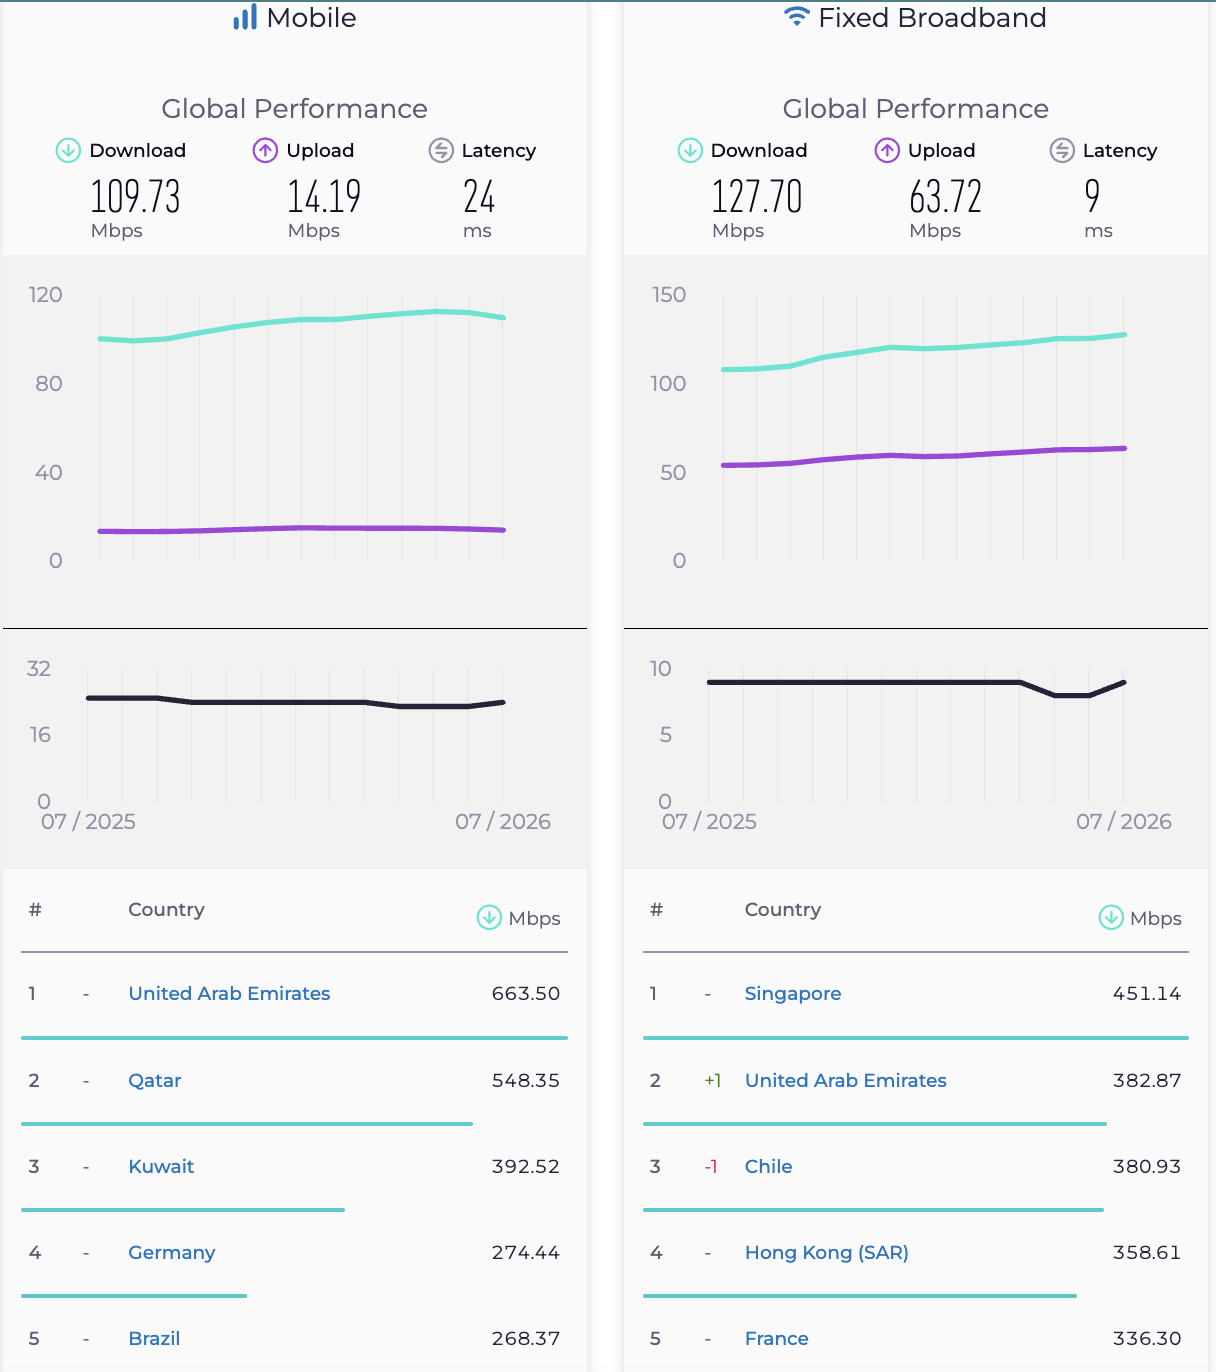The height and width of the screenshot is (1372, 1216).
Task: Click the Mobile download speed chart line
Action: 302,320
